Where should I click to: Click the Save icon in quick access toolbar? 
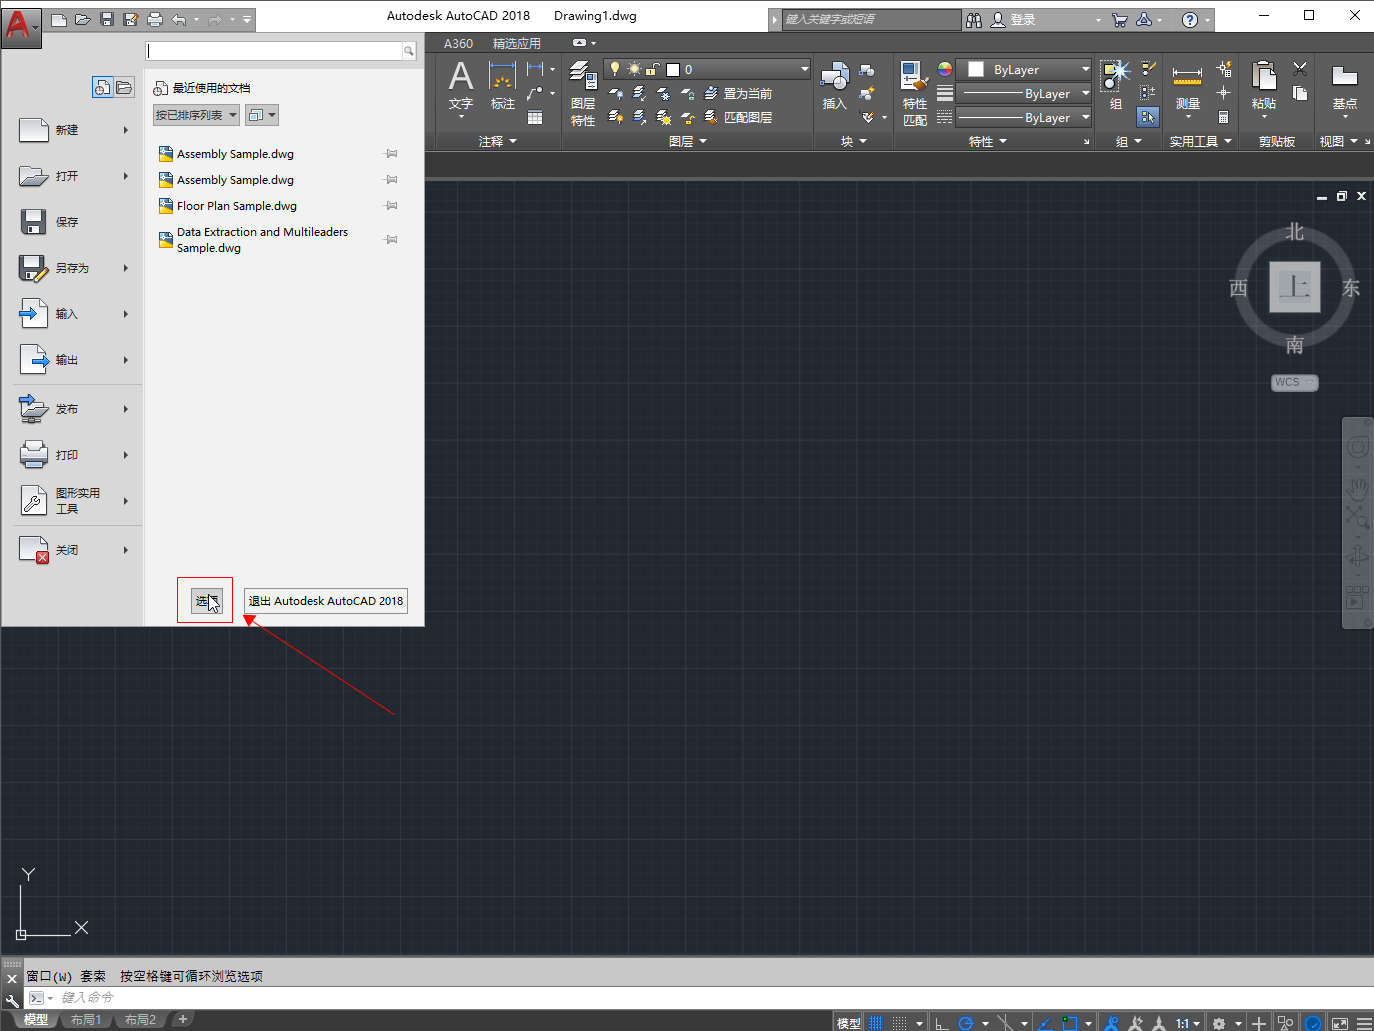pyautogui.click(x=107, y=19)
